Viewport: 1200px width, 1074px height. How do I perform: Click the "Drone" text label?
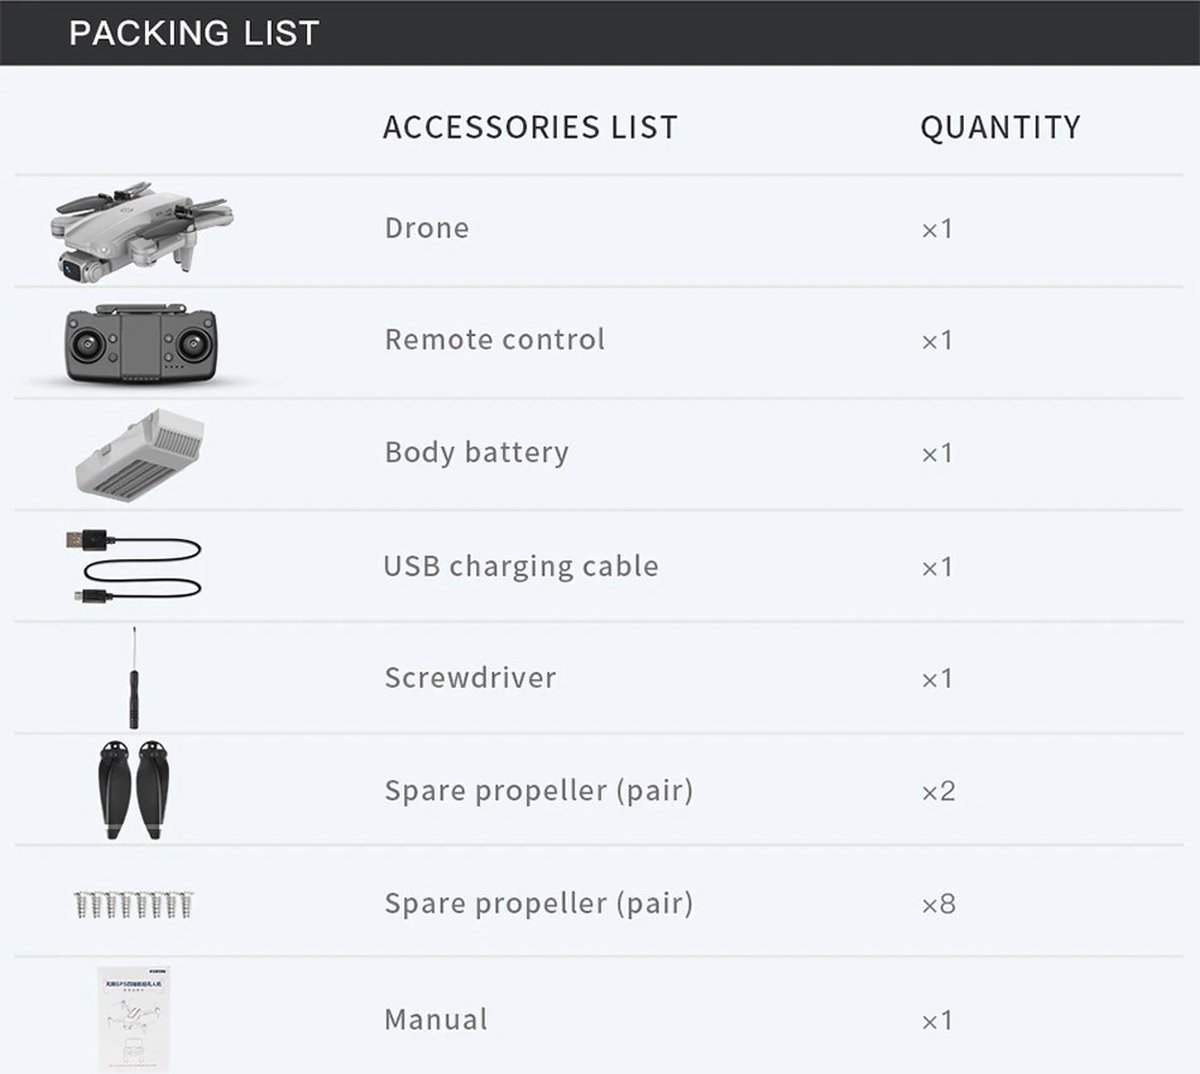[x=427, y=228]
